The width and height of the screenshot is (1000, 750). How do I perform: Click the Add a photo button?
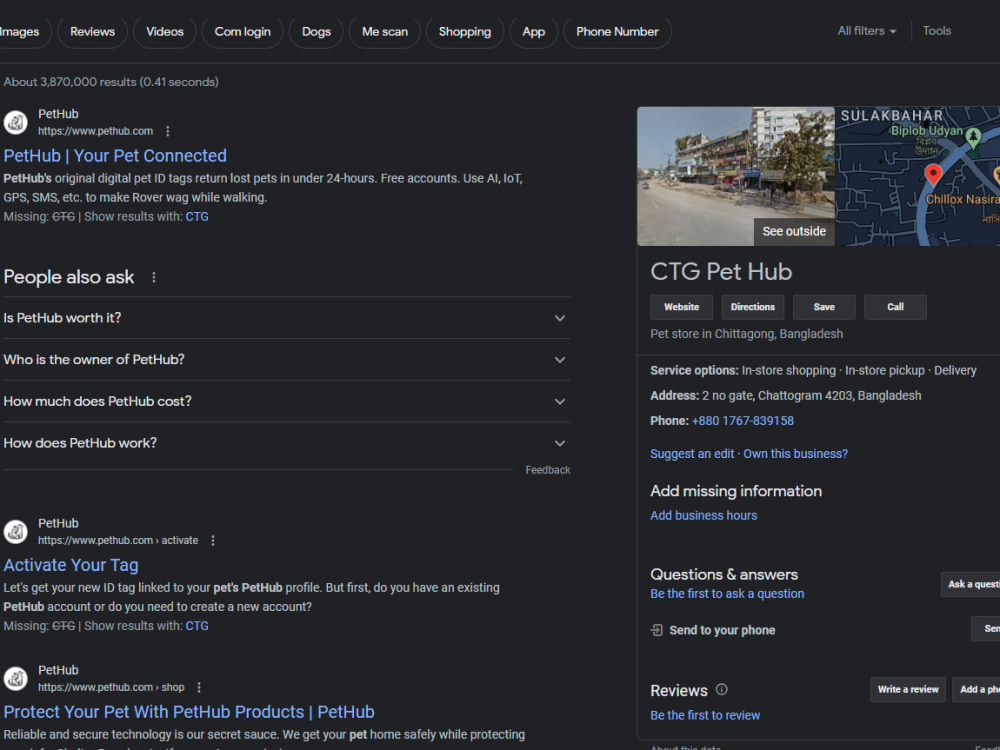click(976, 689)
